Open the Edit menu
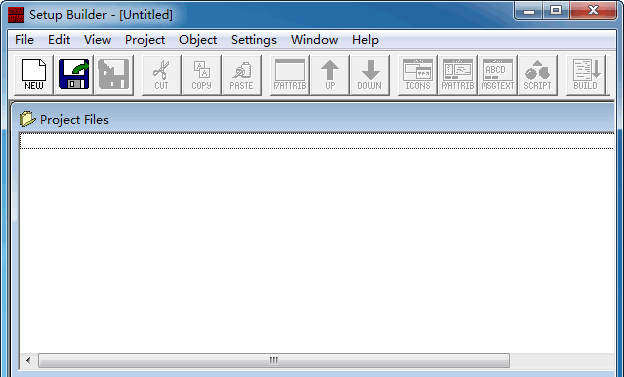 [59, 40]
